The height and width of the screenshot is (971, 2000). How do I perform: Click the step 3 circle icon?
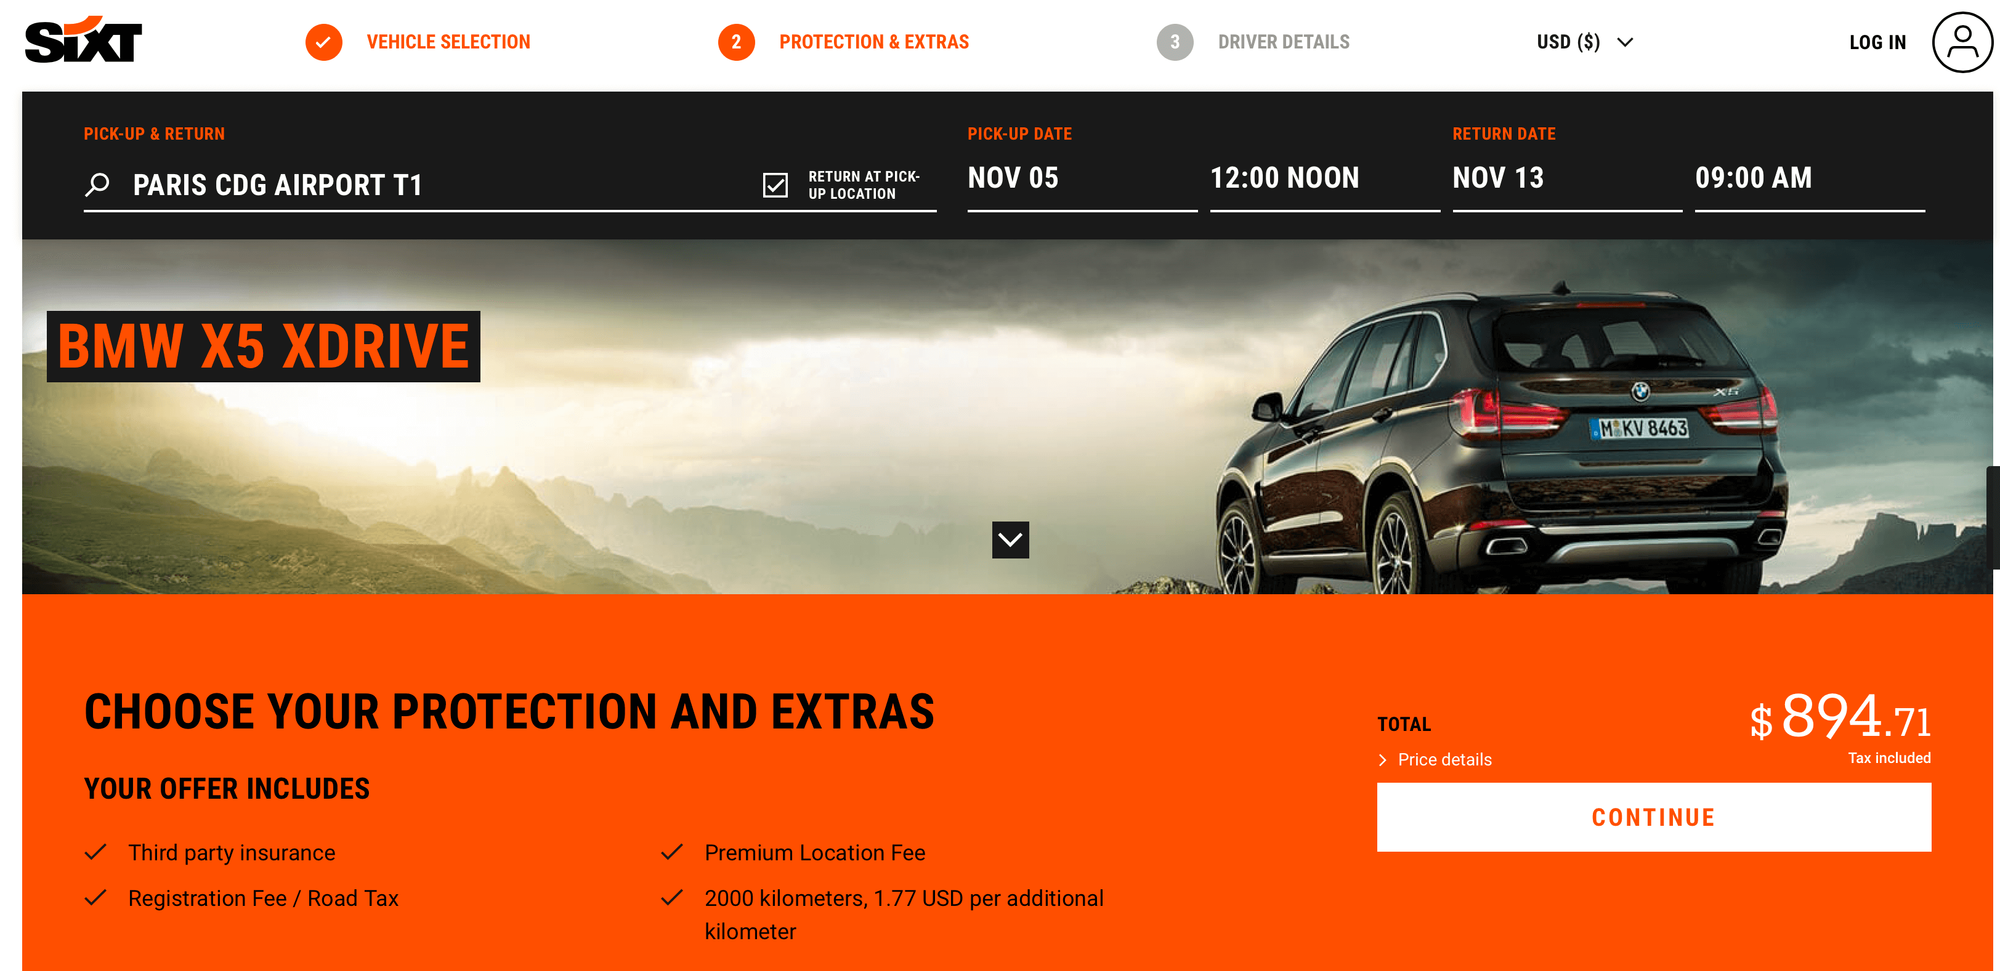[1175, 42]
